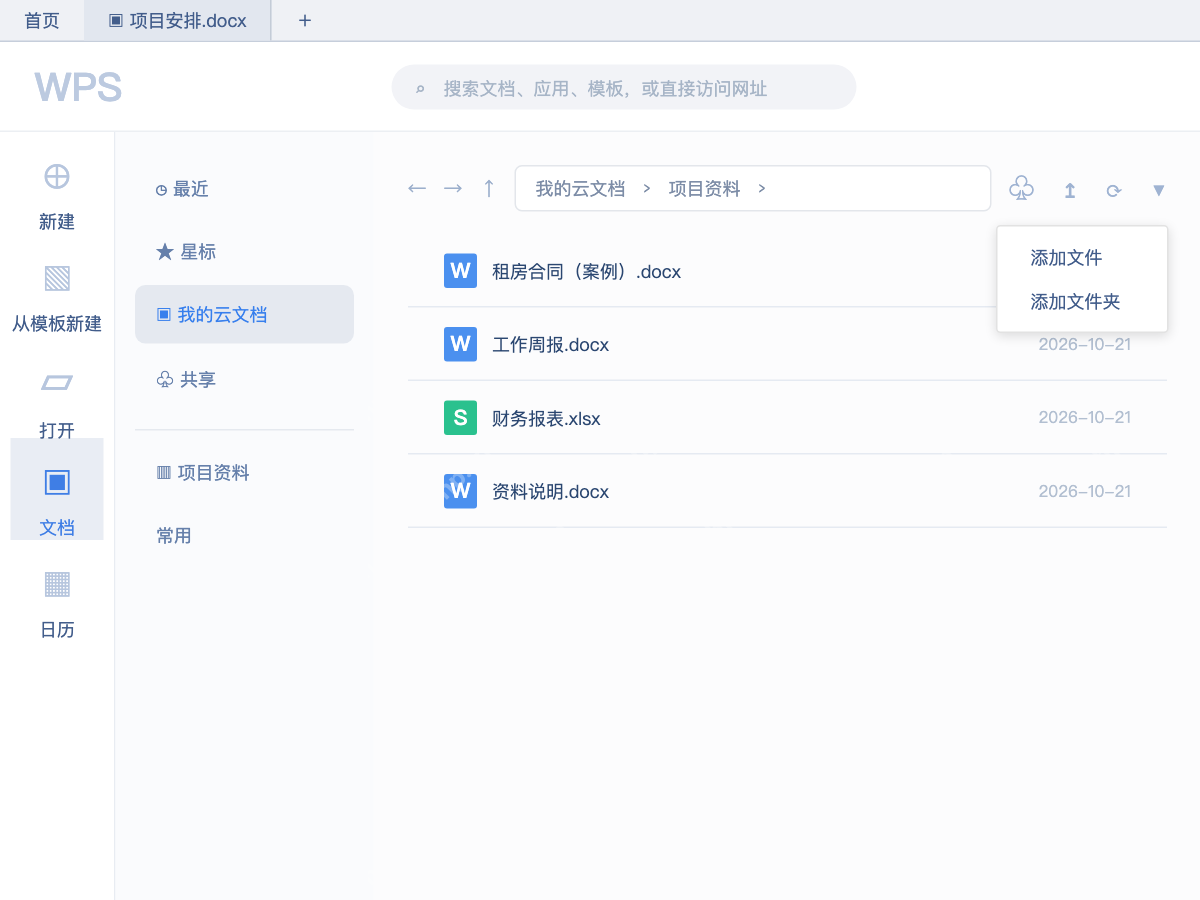Select 我的云文档 in navigation panel
This screenshot has width=1200, height=900.
pos(244,314)
